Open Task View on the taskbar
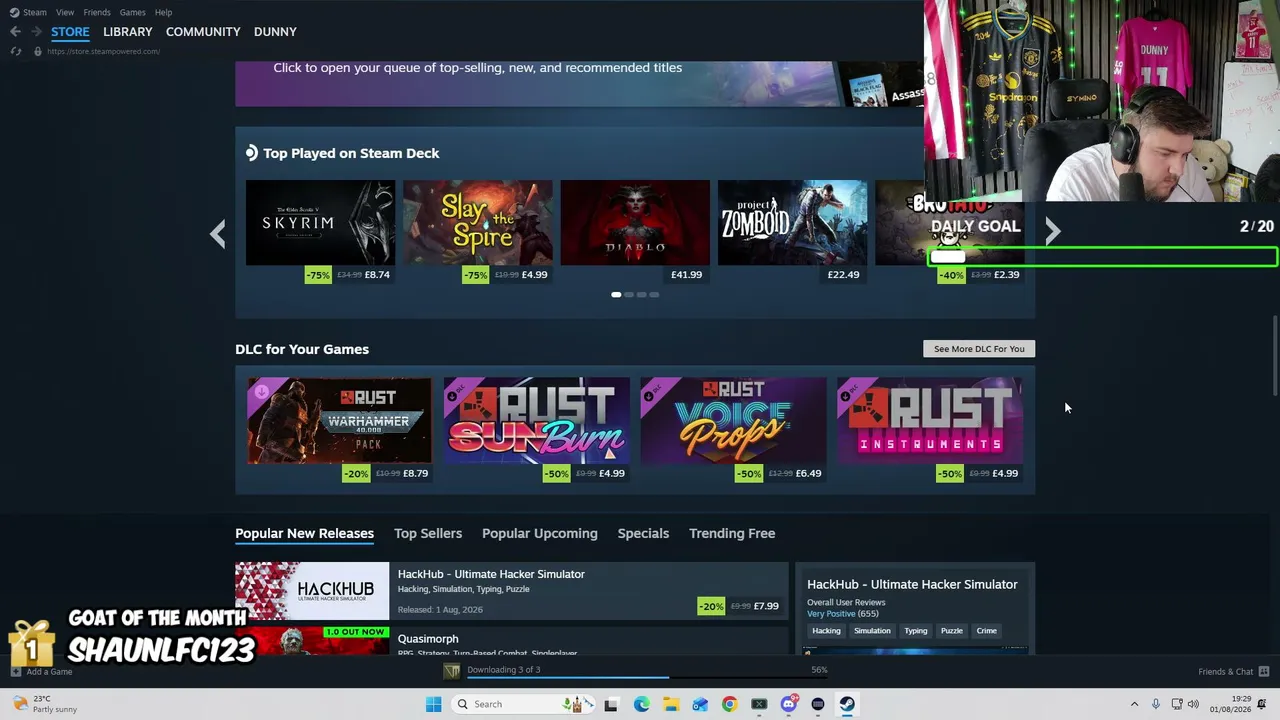This screenshot has width=1280, height=720. 611,704
